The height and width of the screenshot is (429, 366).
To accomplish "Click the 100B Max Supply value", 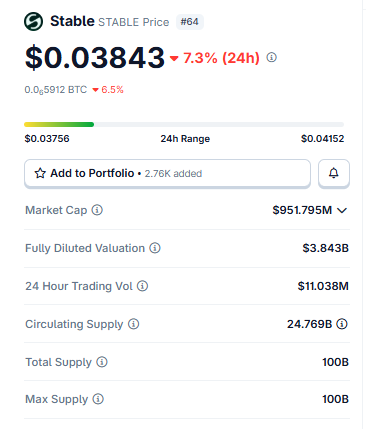I will (x=335, y=399).
